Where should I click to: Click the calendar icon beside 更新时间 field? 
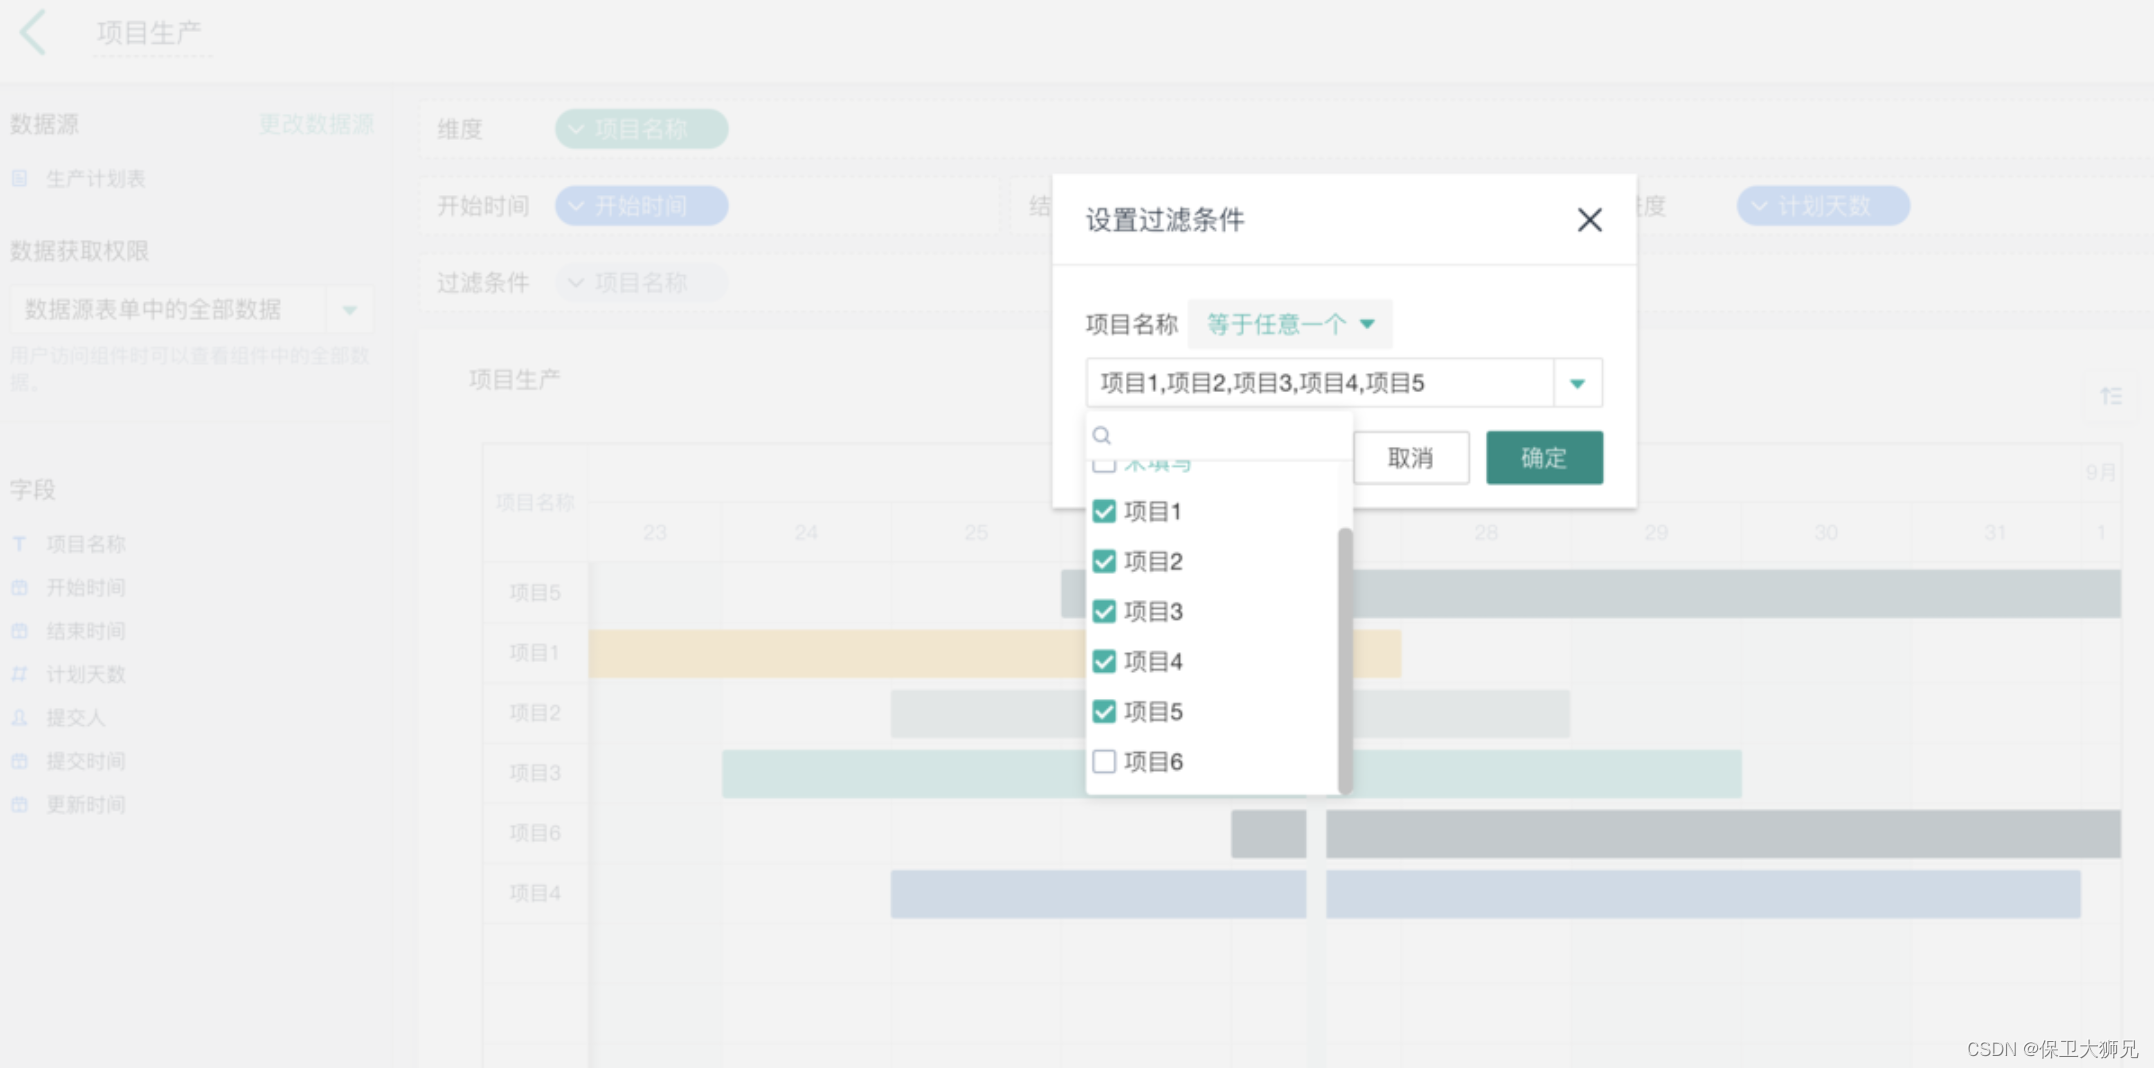(20, 805)
